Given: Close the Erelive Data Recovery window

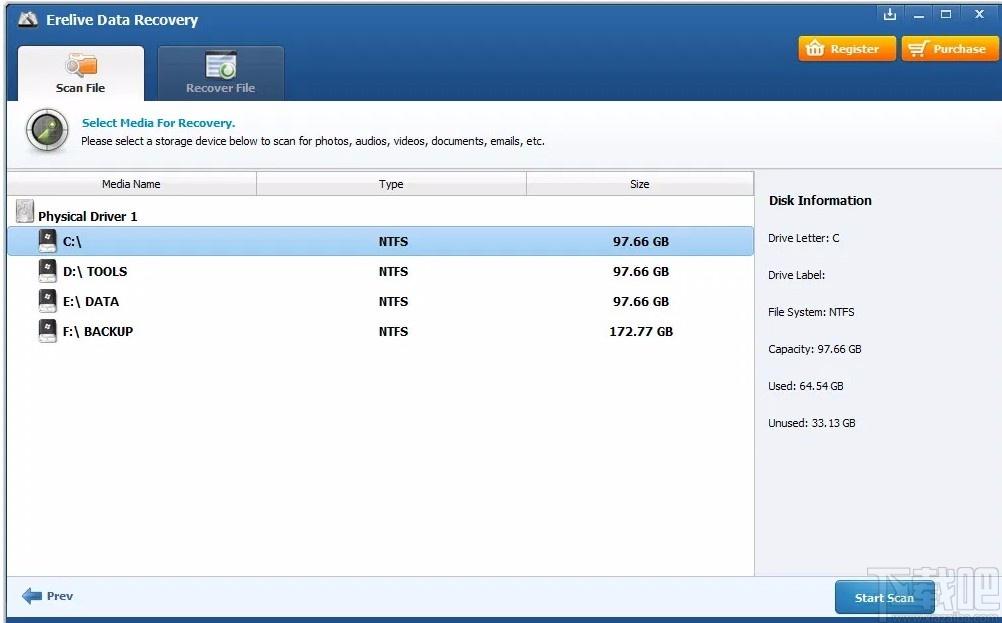Looking at the screenshot, I should coord(979,14).
